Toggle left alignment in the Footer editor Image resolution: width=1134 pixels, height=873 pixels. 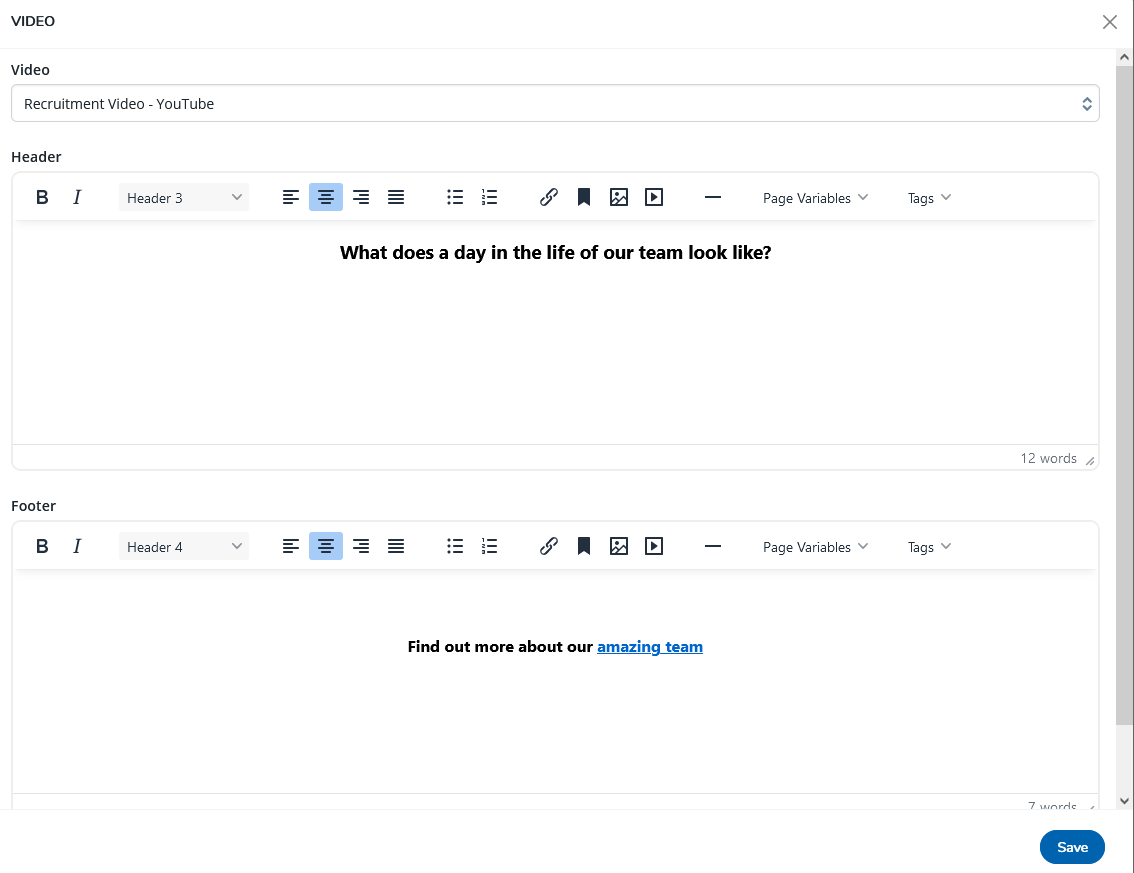coord(291,546)
